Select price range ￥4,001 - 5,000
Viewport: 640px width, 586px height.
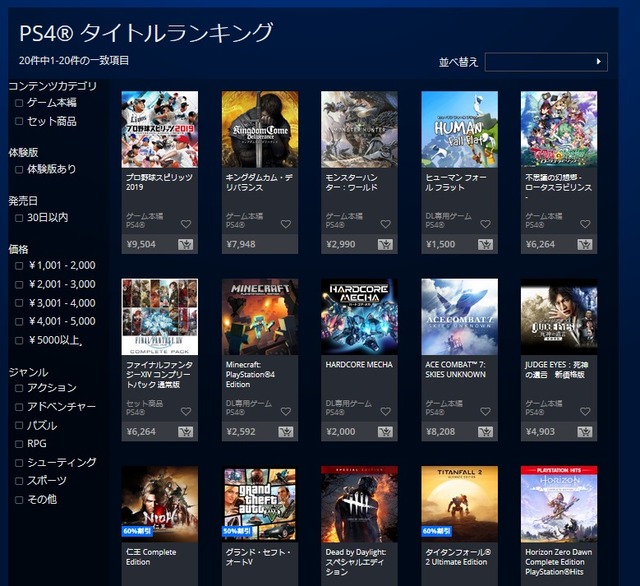tap(19, 322)
